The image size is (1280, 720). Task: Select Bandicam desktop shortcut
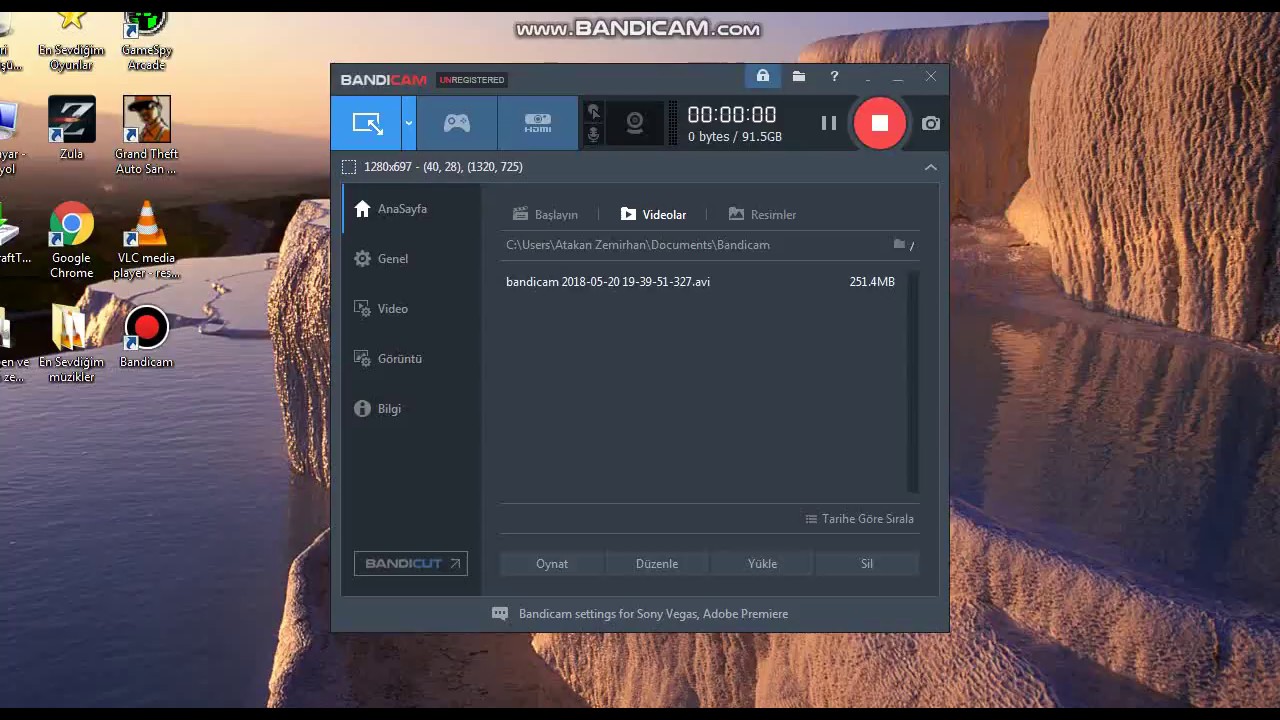[x=146, y=338]
